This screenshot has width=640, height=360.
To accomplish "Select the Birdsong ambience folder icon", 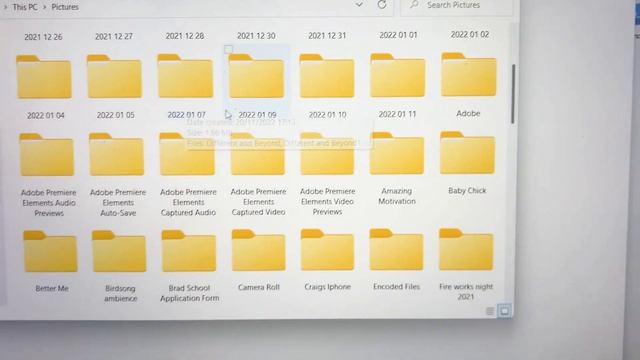I will [119, 251].
